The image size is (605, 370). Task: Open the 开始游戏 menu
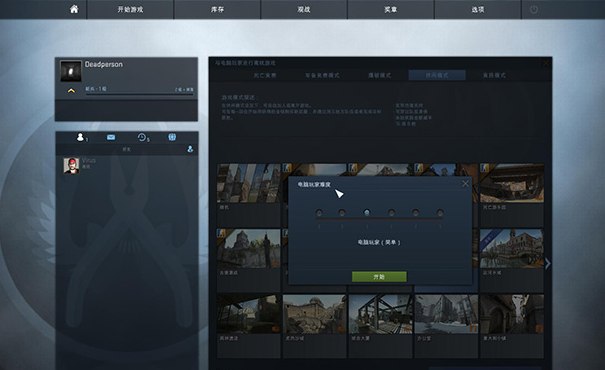click(x=130, y=9)
